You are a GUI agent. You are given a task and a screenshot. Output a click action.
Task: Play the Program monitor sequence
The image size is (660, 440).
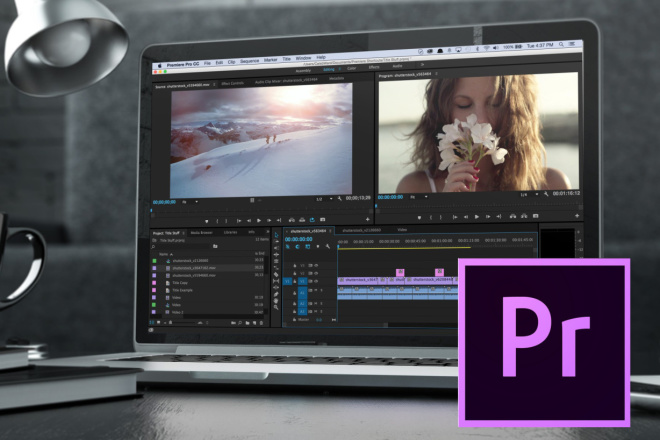tap(477, 217)
